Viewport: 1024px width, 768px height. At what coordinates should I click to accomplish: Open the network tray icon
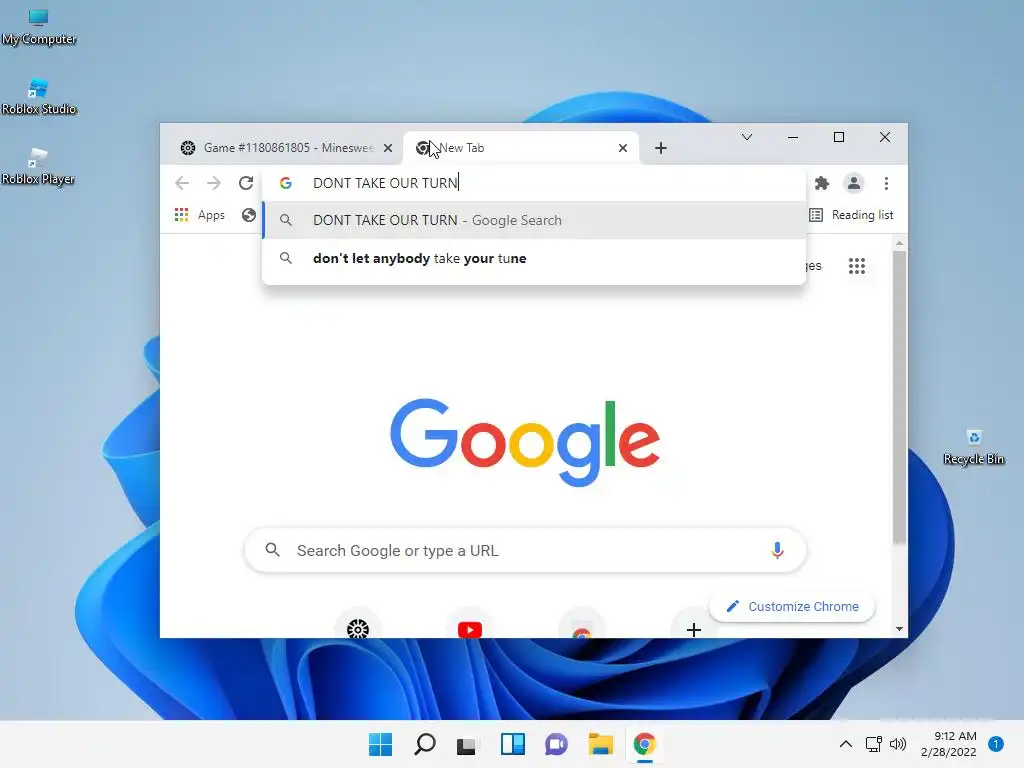873,744
